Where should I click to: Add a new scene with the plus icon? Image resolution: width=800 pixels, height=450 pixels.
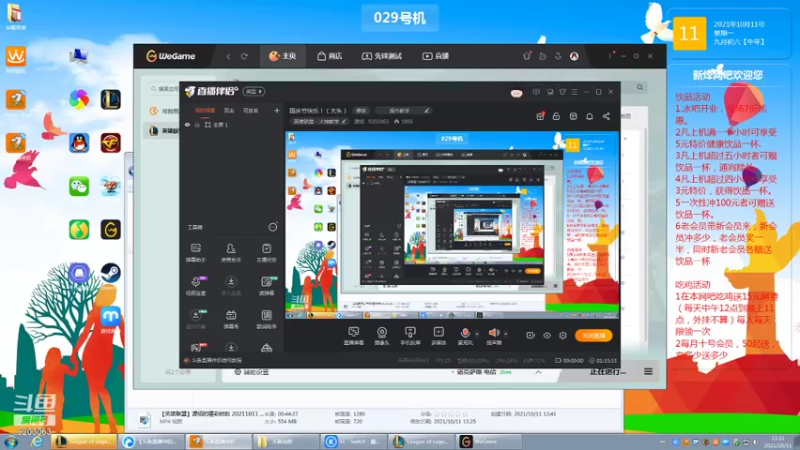pos(277,110)
